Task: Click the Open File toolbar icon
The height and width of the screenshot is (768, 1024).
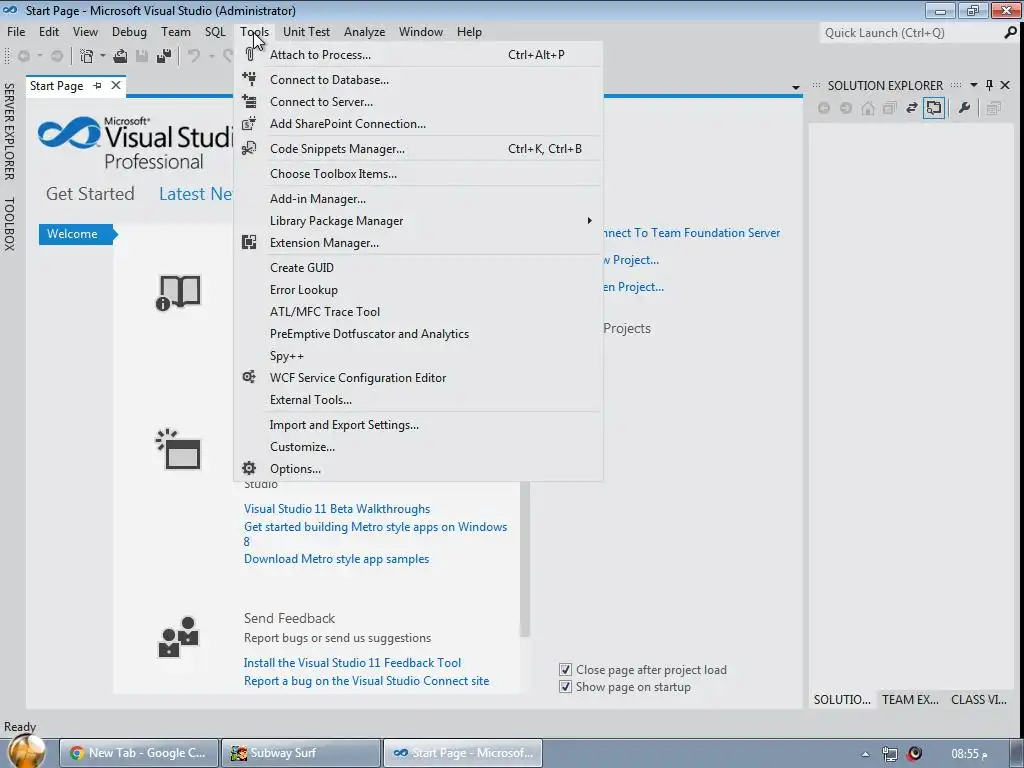Action: (x=120, y=56)
